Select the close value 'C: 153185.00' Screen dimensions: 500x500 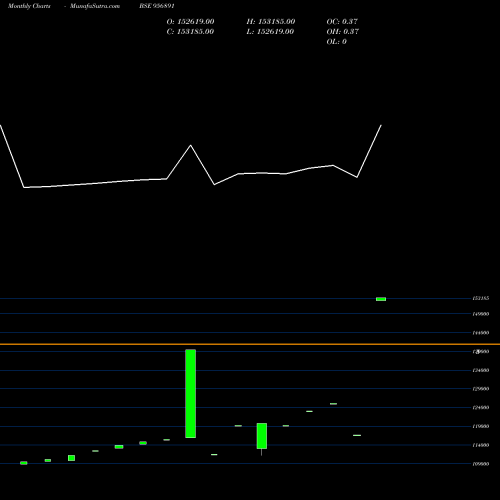[190, 32]
